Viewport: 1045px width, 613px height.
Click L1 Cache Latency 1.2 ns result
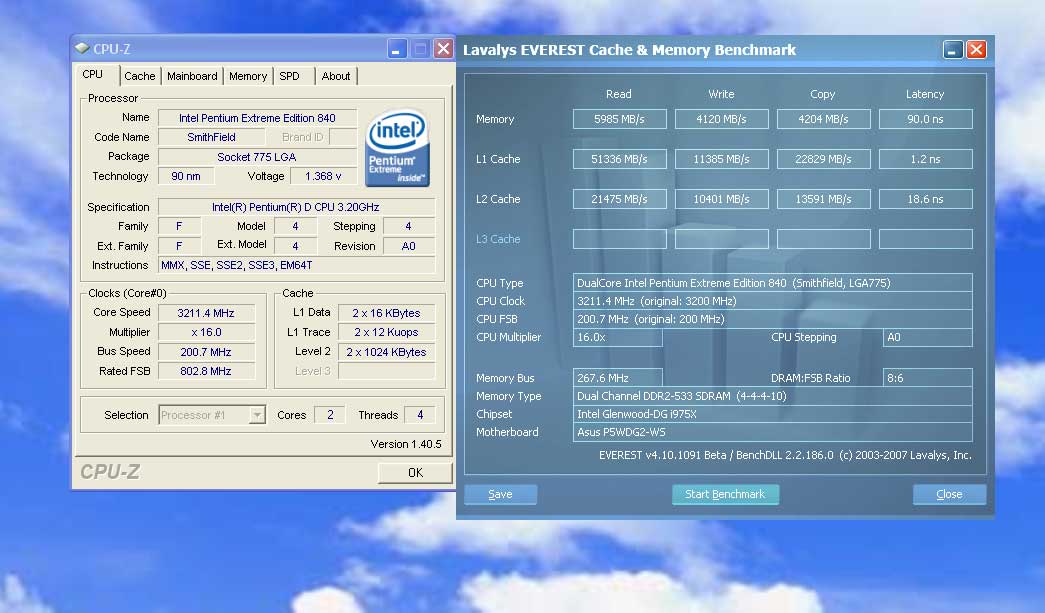[926, 159]
